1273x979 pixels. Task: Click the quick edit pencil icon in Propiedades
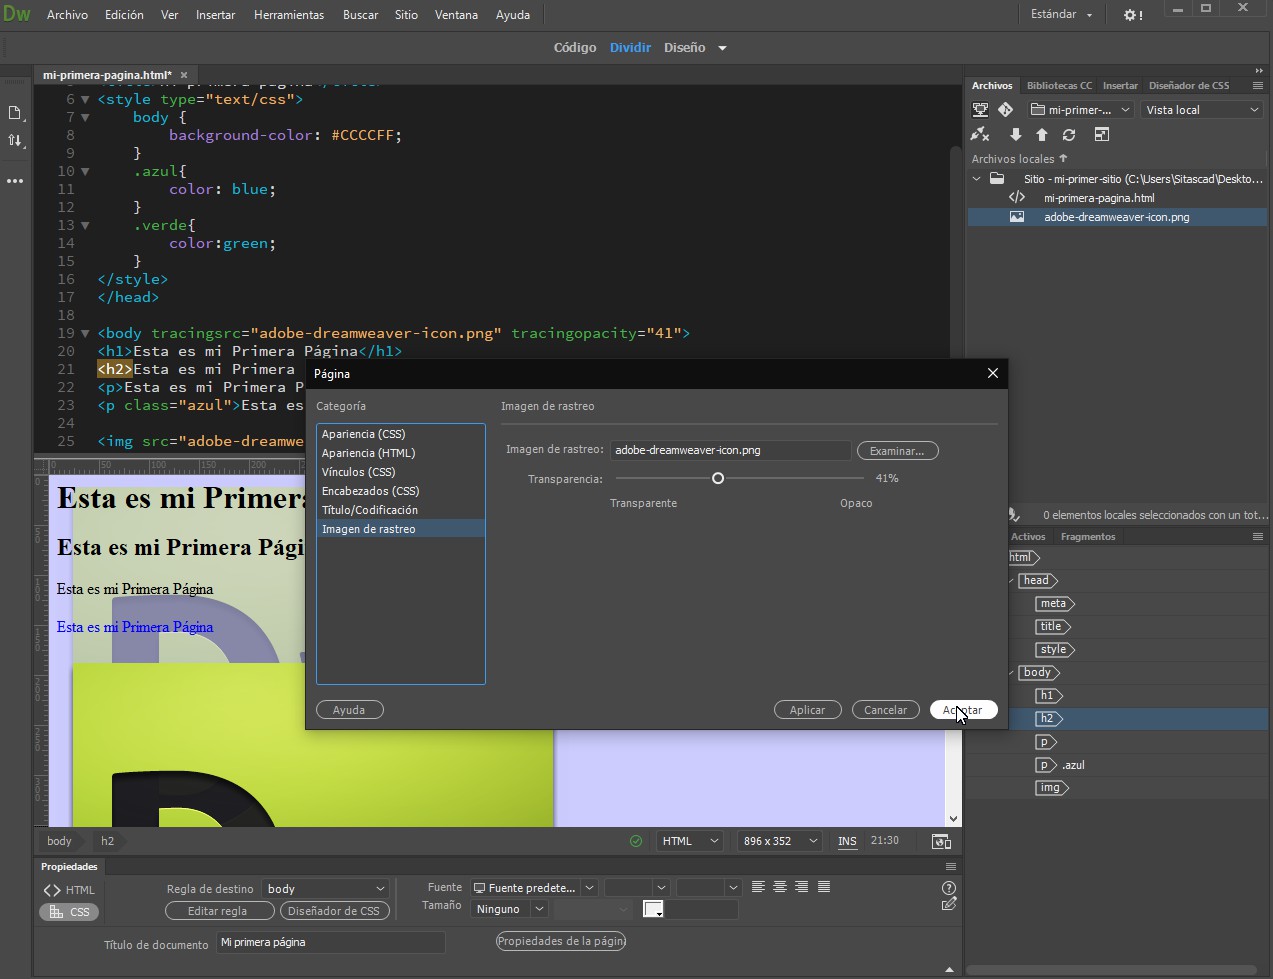pyautogui.click(x=949, y=904)
